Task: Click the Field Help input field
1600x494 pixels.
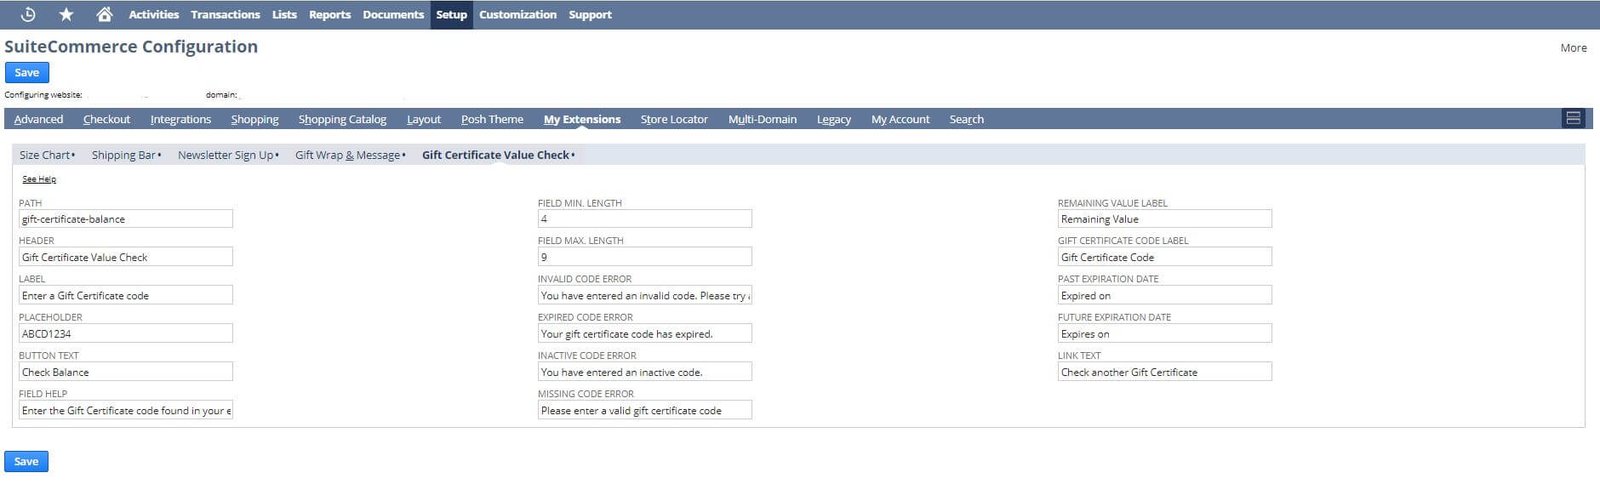Action: [126, 410]
